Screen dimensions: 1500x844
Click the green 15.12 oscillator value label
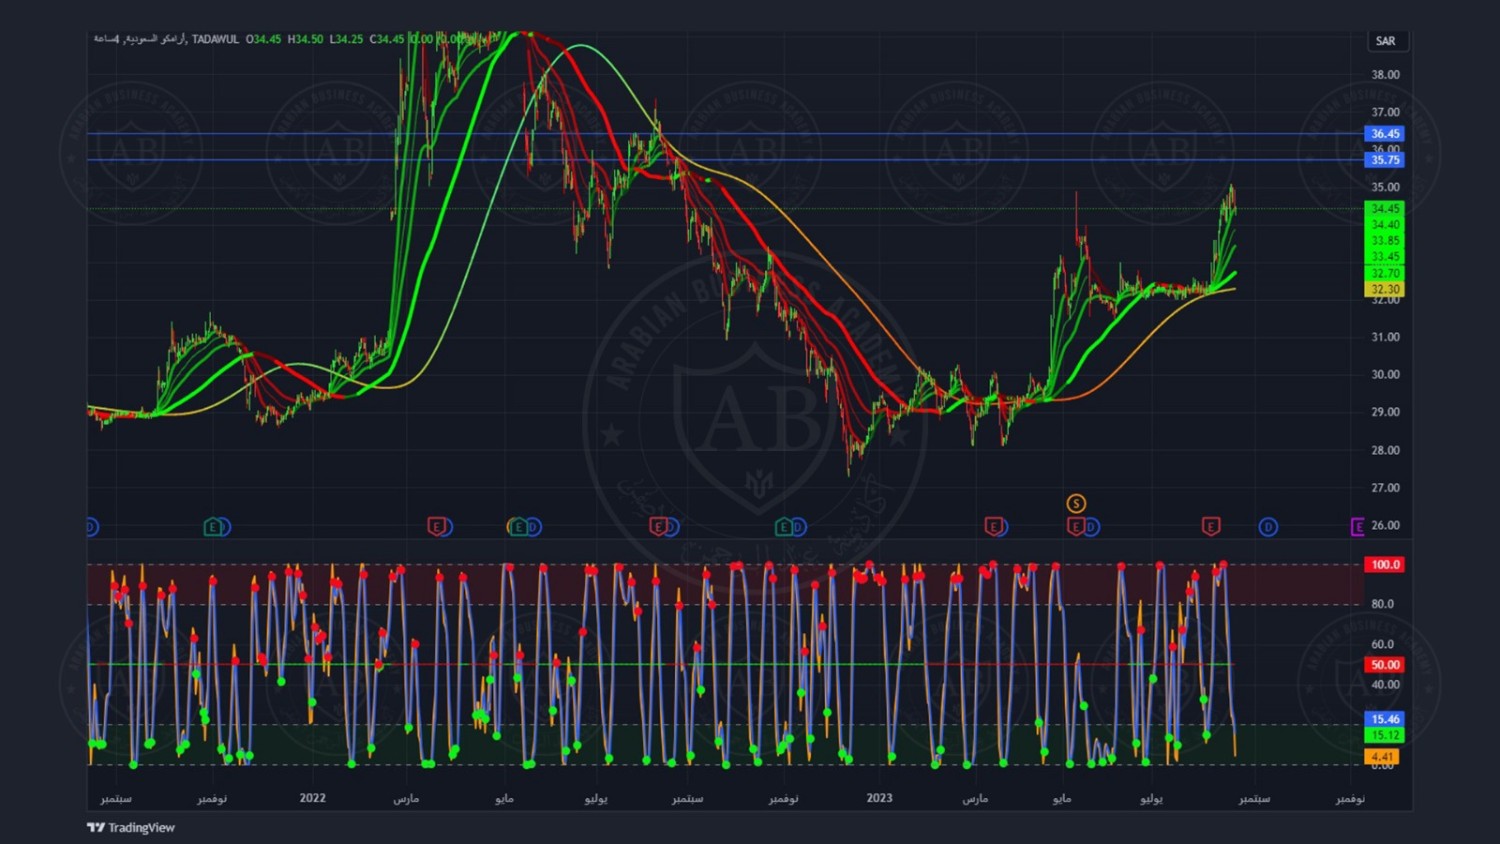click(x=1385, y=735)
